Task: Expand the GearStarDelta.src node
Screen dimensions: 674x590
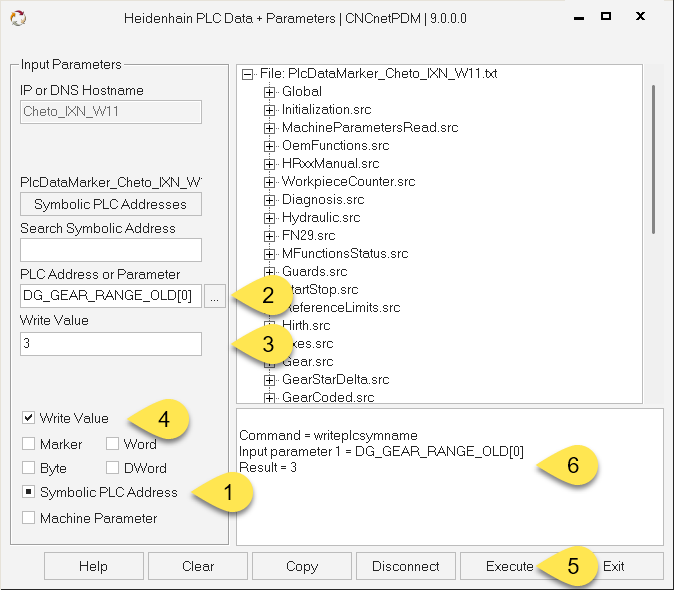Action: pos(269,380)
